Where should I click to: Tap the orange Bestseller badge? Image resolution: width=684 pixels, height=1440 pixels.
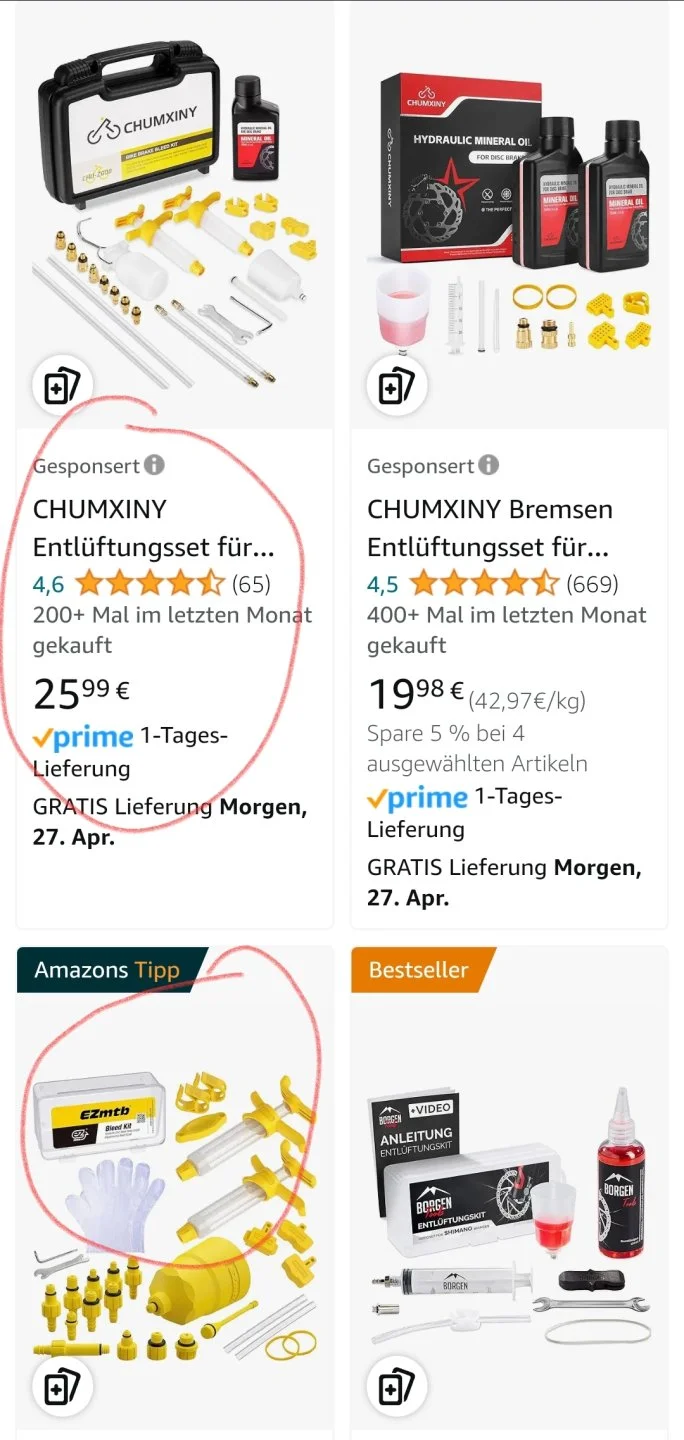point(419,970)
